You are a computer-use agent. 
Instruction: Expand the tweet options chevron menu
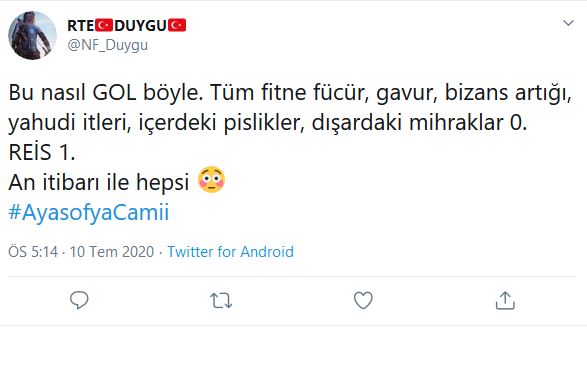click(x=568, y=23)
